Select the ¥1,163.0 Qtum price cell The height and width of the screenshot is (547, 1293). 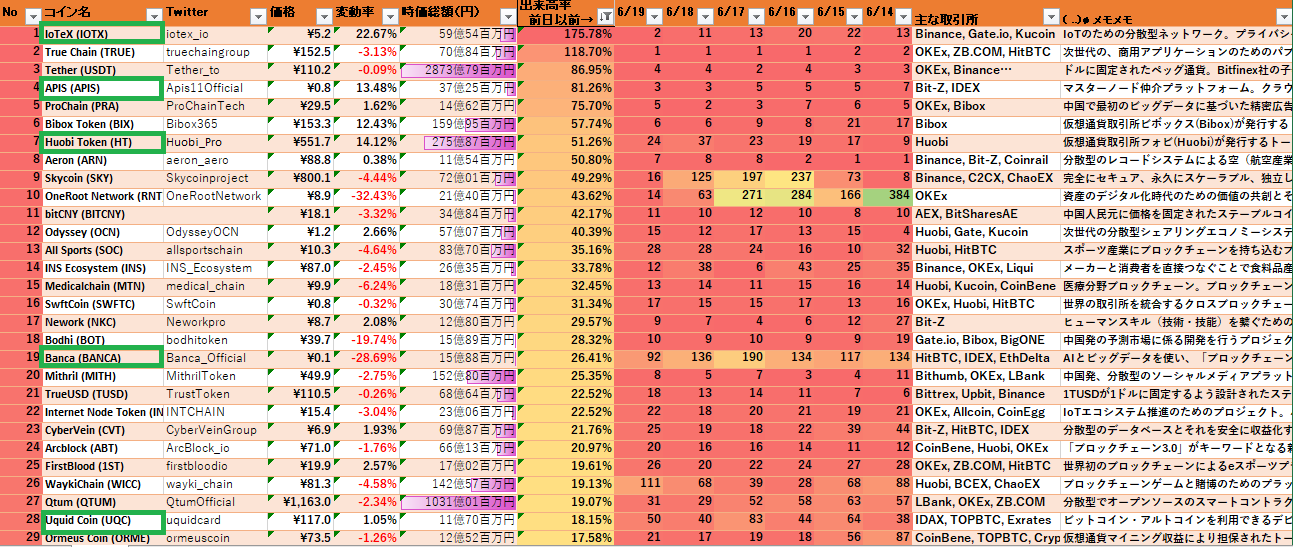pyautogui.click(x=303, y=502)
